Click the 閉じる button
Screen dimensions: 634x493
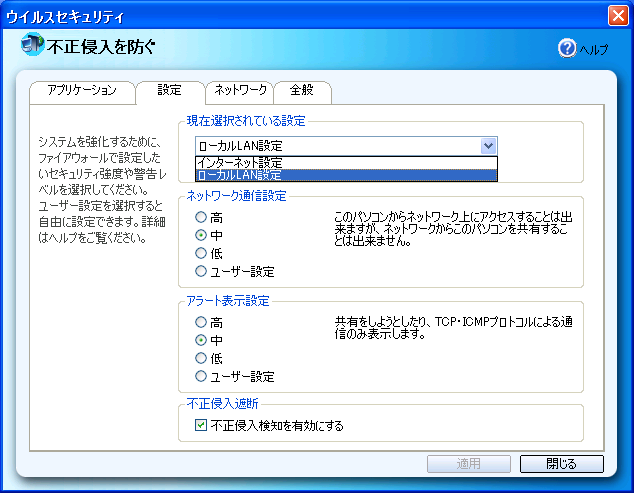tap(561, 464)
